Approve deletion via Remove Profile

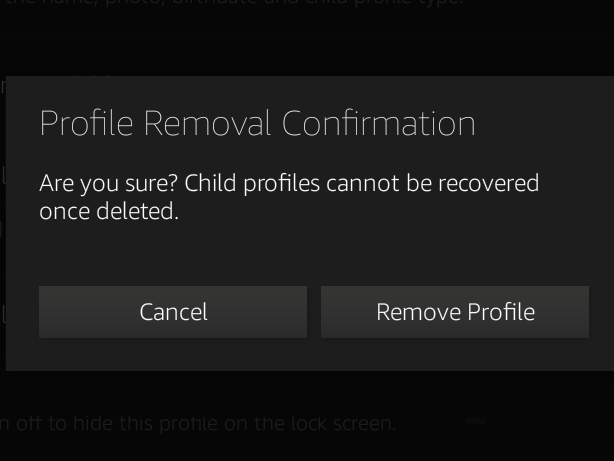pyautogui.click(x=455, y=312)
